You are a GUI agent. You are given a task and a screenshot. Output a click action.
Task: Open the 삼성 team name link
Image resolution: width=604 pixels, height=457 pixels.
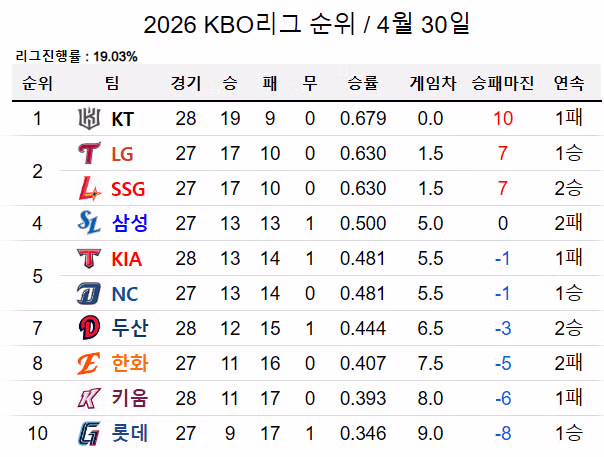coord(130,223)
